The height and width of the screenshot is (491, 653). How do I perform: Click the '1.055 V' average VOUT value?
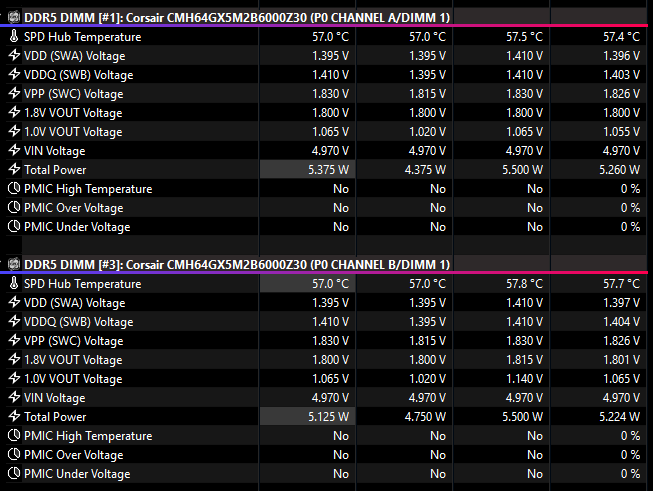click(x=621, y=132)
